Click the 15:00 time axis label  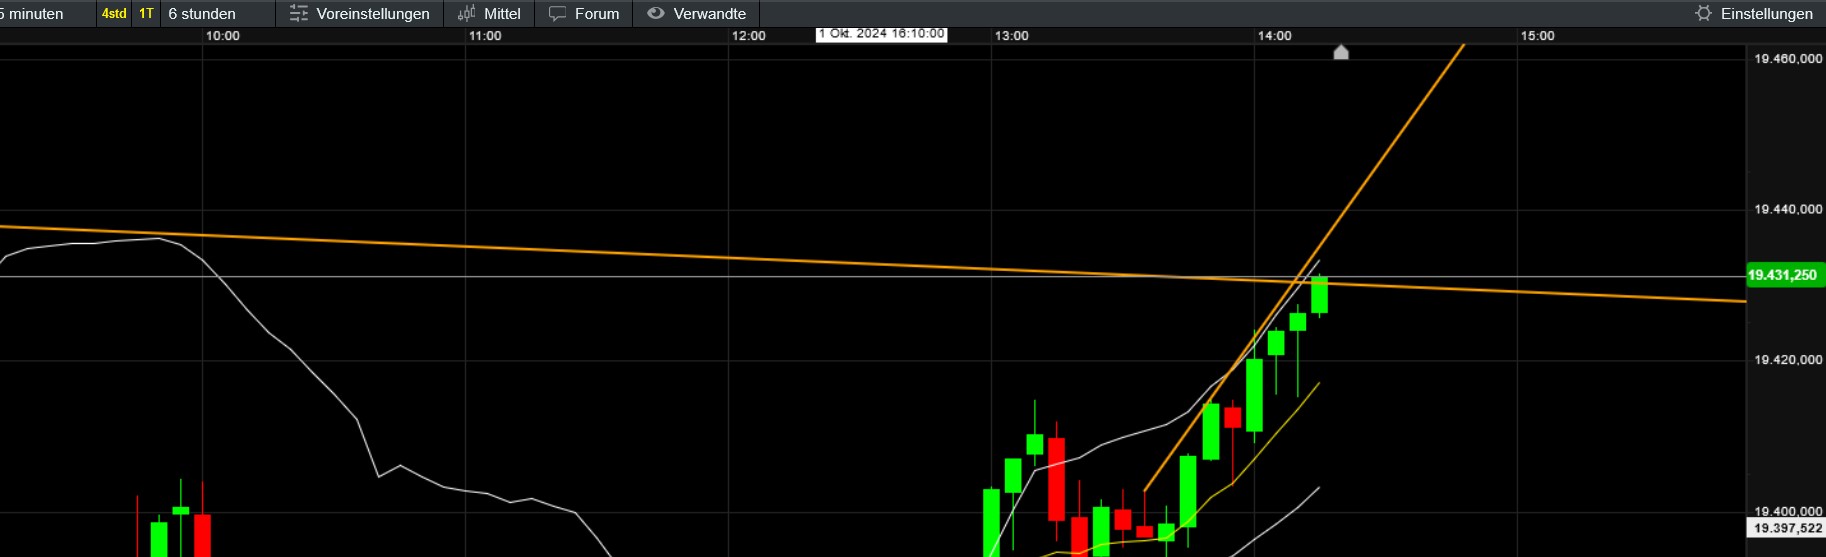tap(1538, 36)
